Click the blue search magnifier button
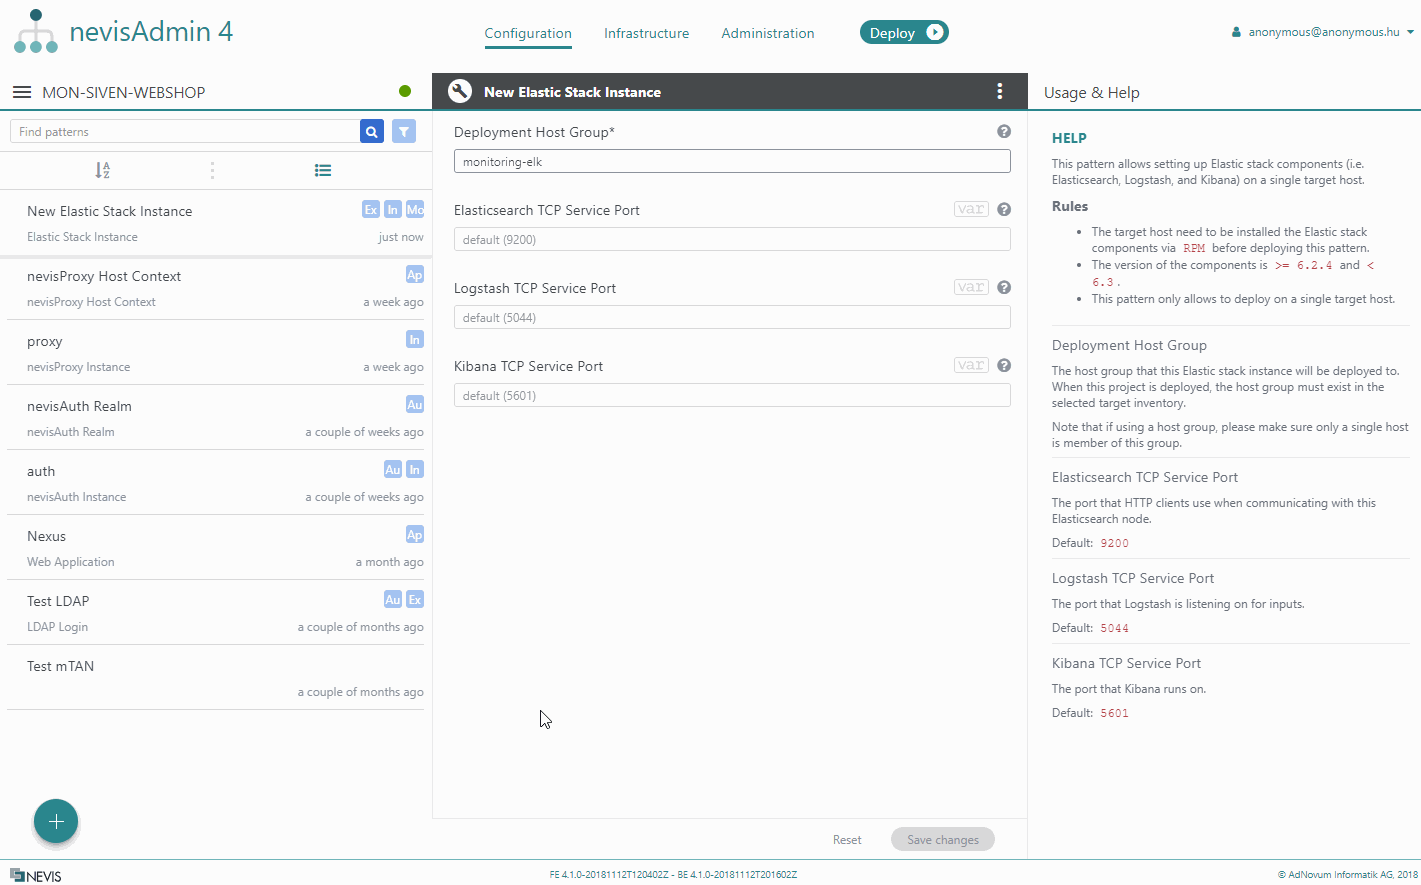The height and width of the screenshot is (885, 1421). click(372, 131)
